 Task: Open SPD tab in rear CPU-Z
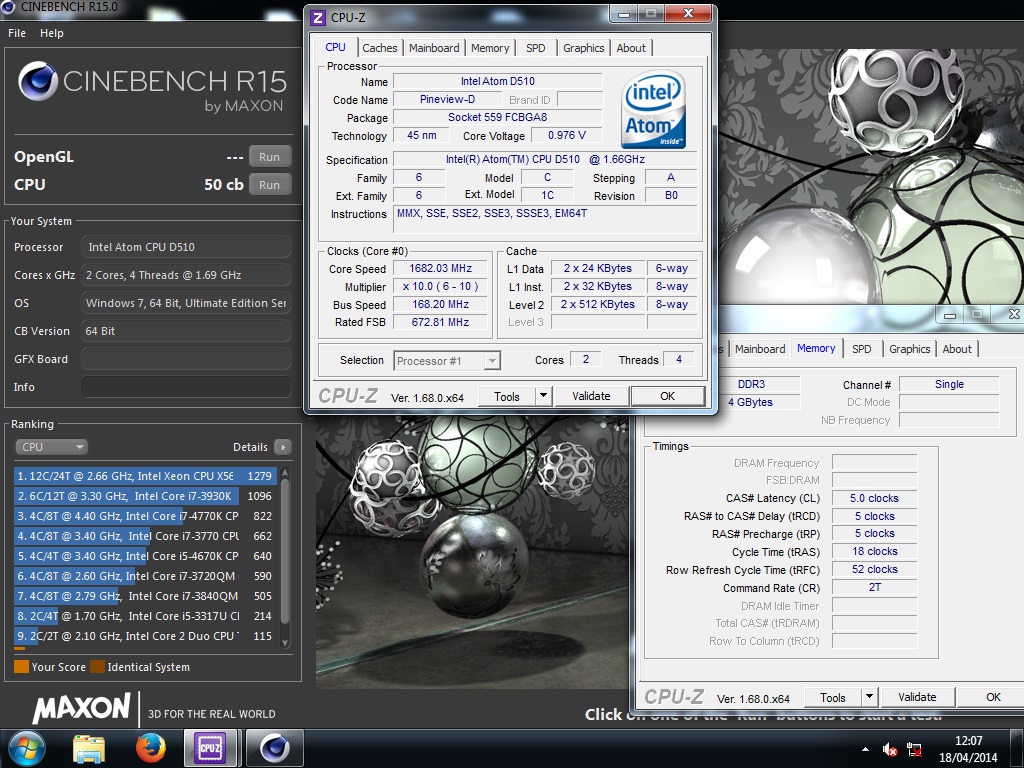(x=861, y=349)
